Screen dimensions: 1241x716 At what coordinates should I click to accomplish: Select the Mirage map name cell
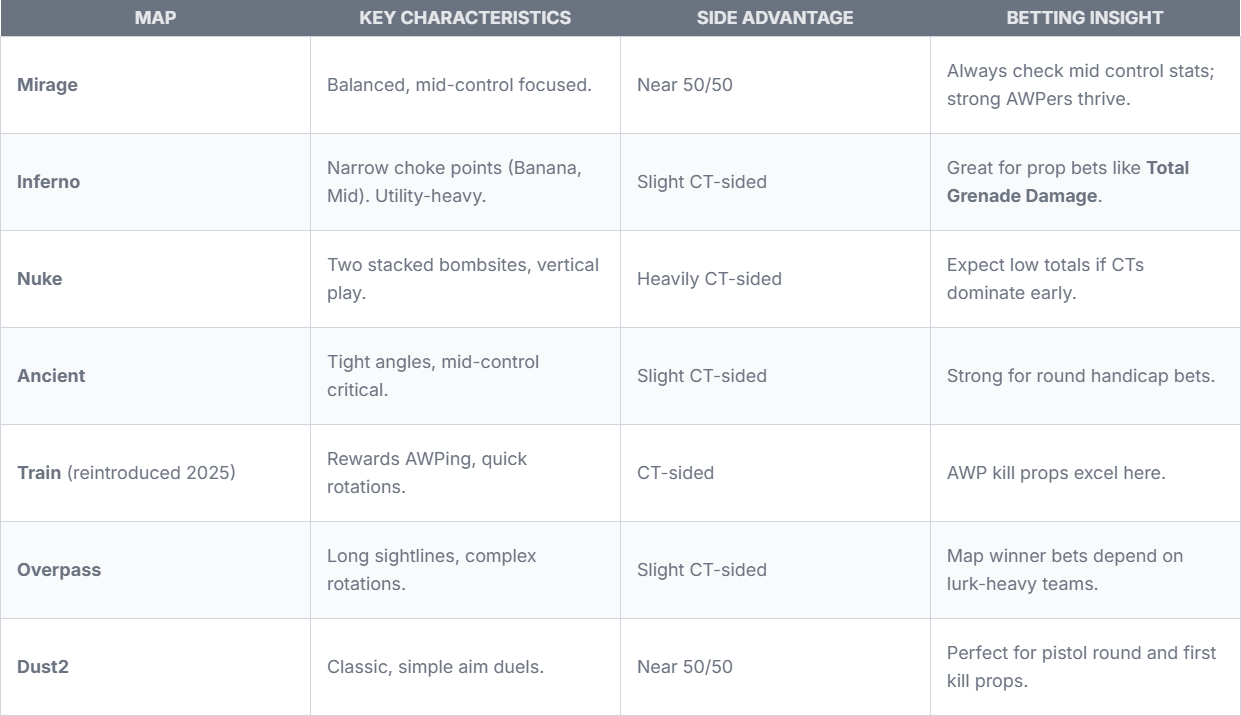(155, 85)
